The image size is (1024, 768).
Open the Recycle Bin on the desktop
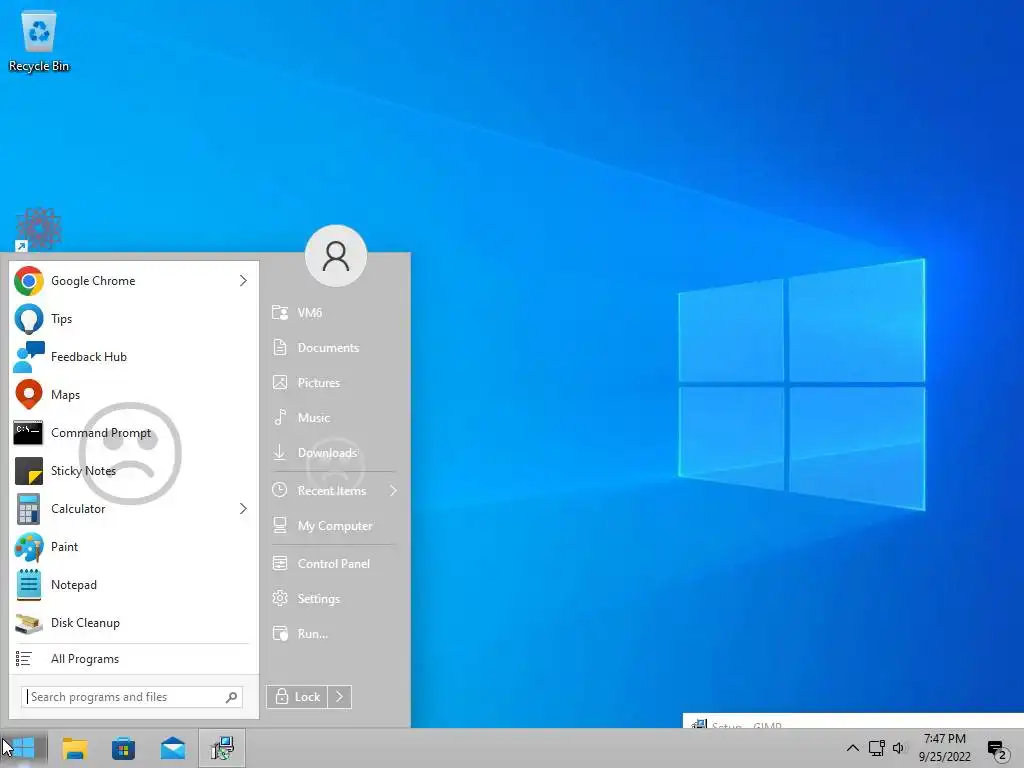(39, 40)
